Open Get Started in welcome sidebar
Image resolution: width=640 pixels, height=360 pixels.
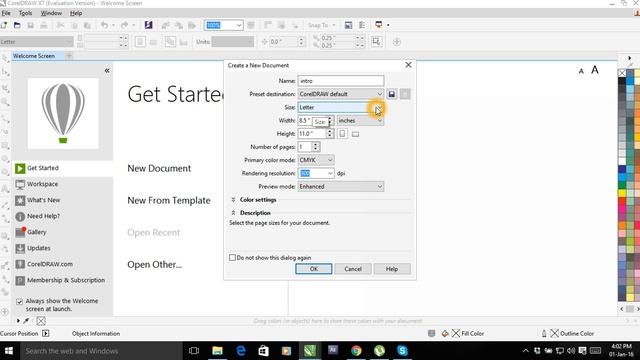pos(62,168)
